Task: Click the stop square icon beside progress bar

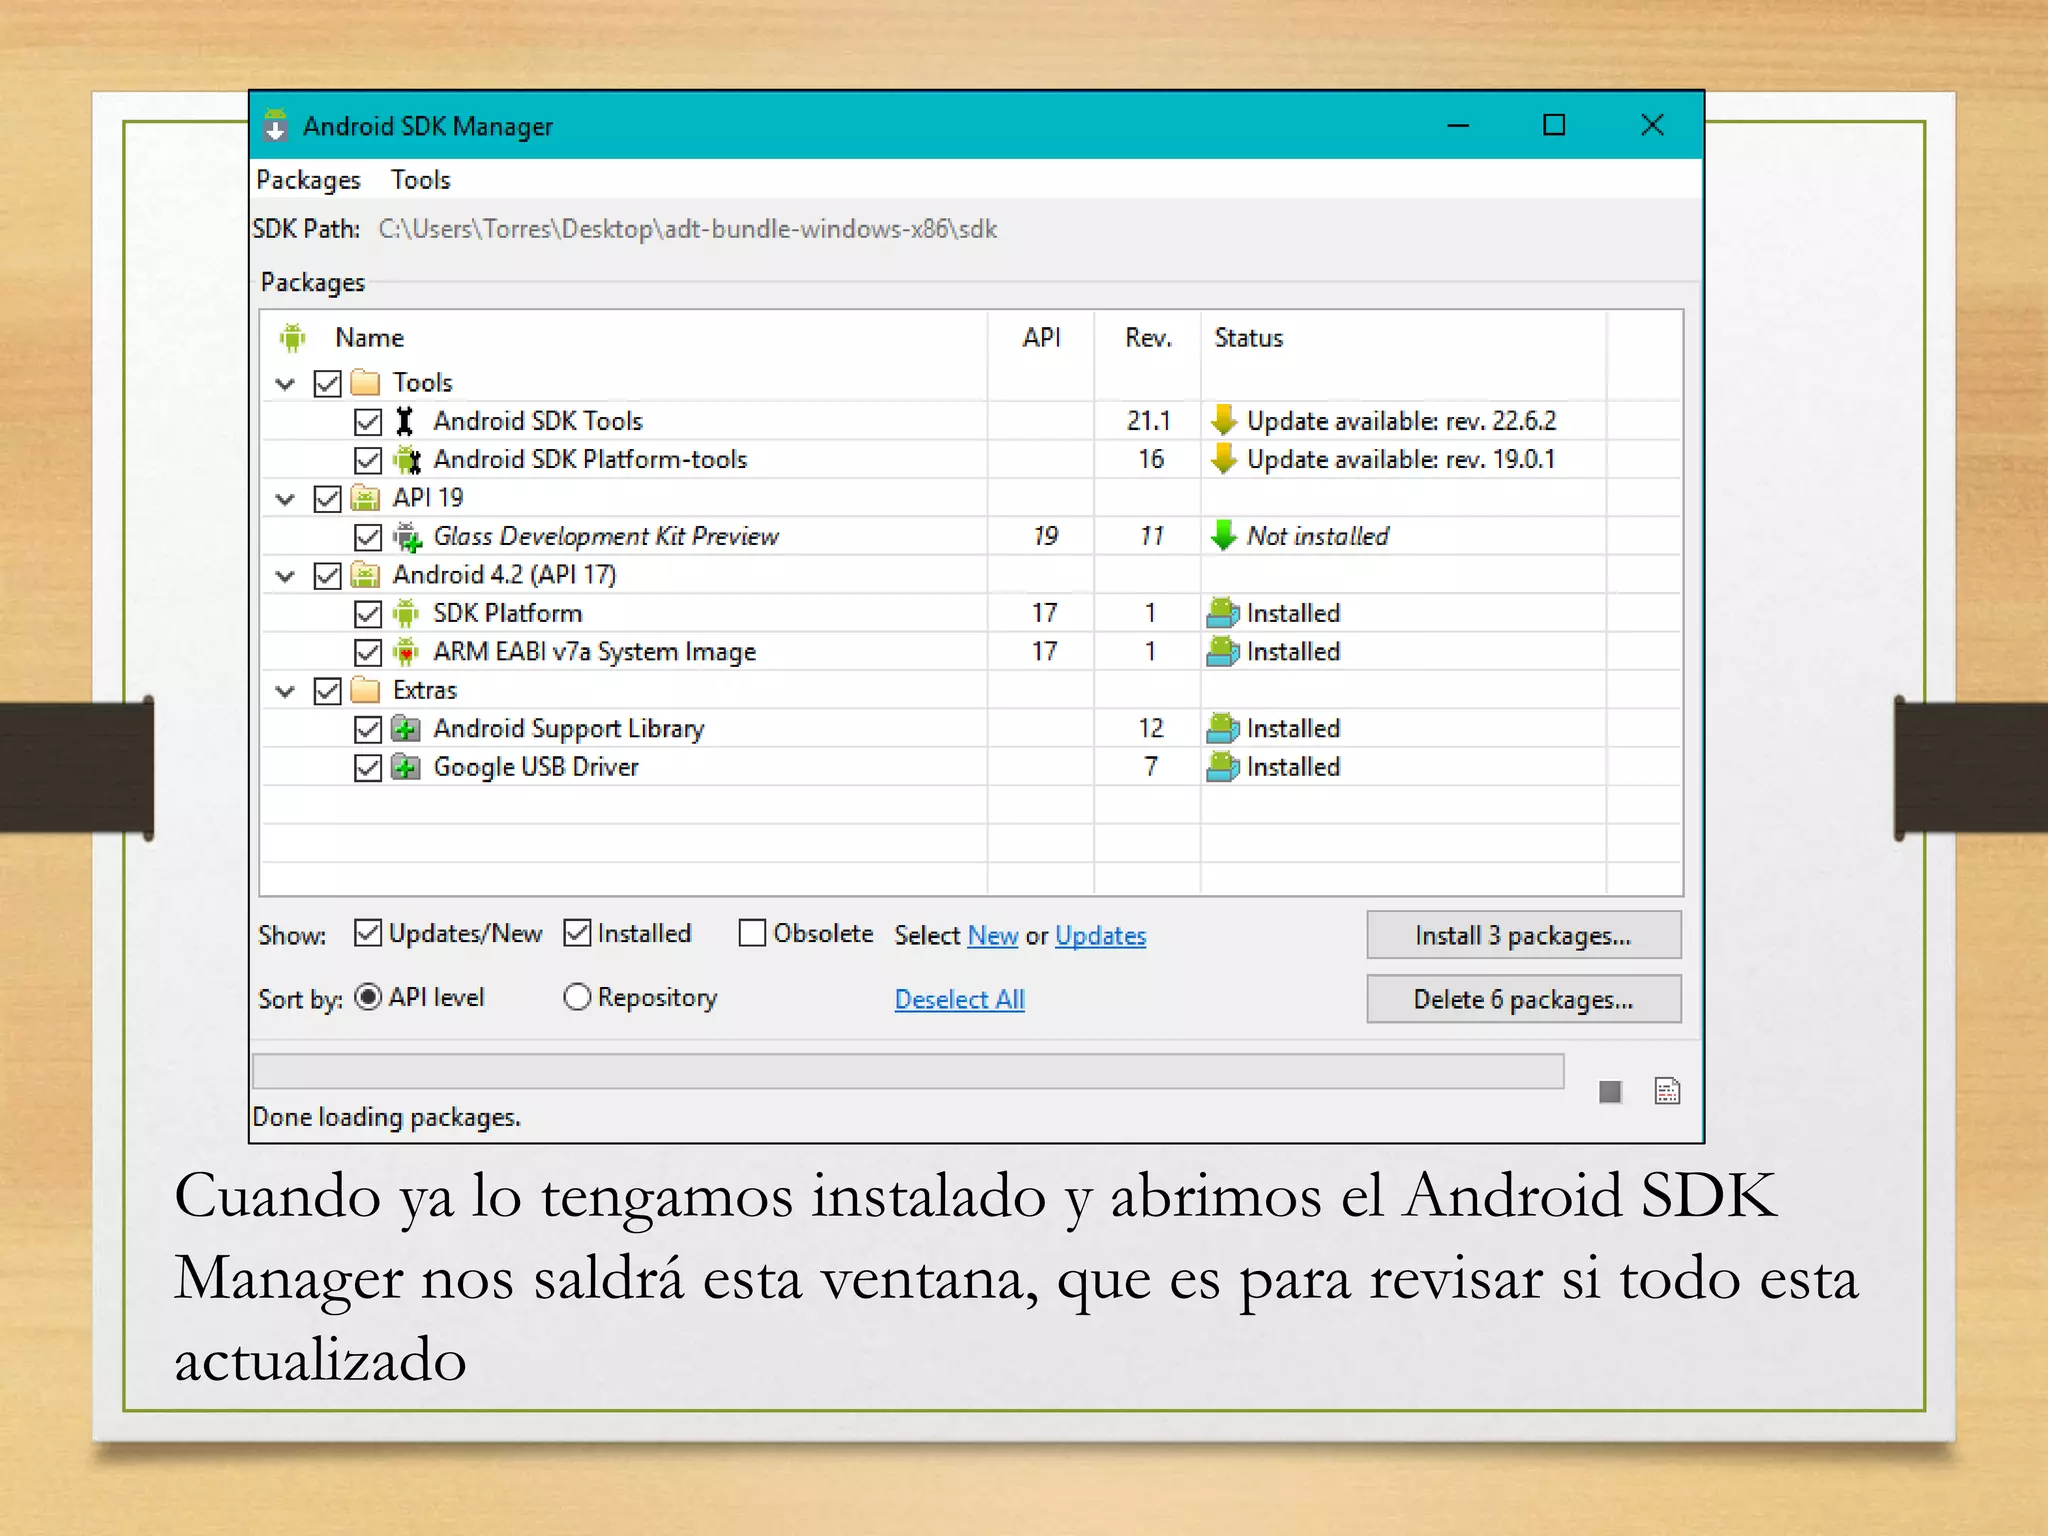Action: (x=1610, y=1092)
